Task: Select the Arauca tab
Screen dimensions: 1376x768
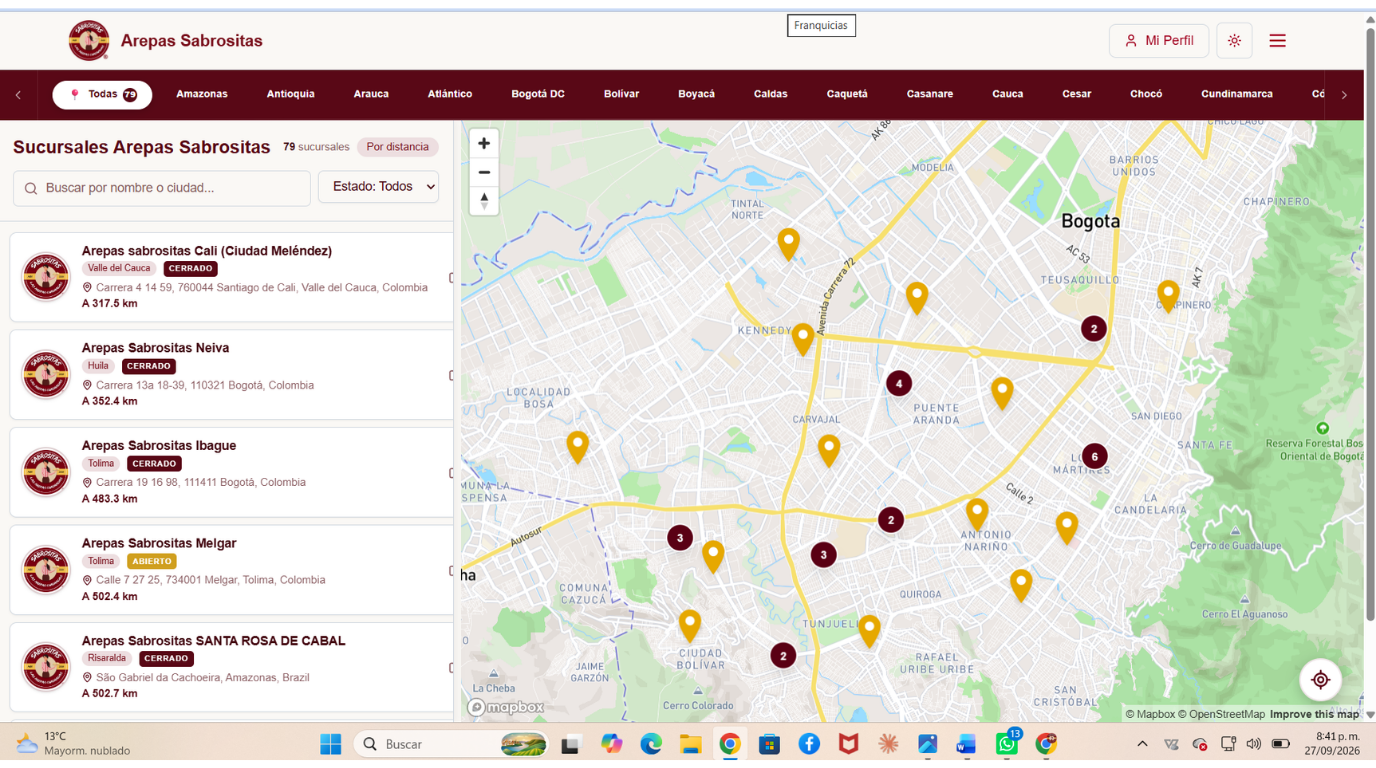Action: click(371, 95)
